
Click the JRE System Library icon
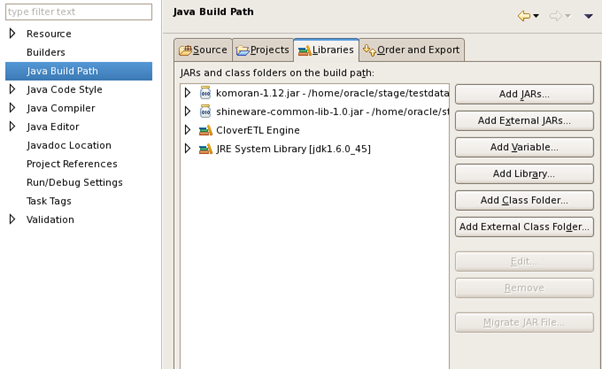click(x=205, y=149)
